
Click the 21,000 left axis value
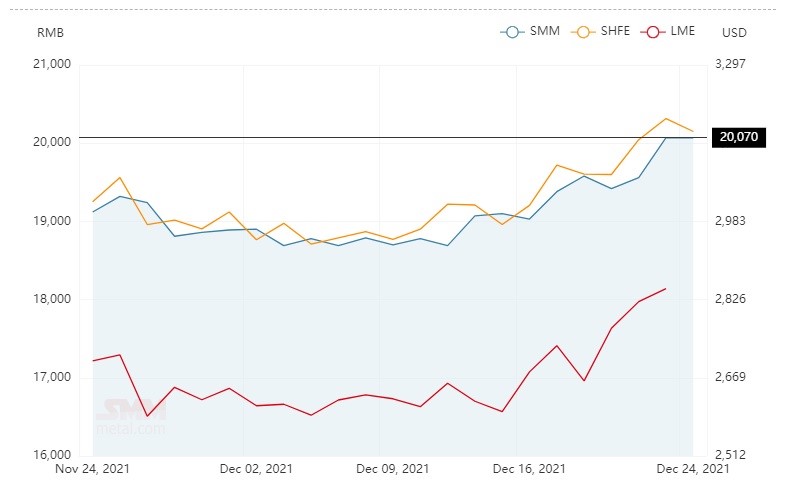click(x=52, y=64)
